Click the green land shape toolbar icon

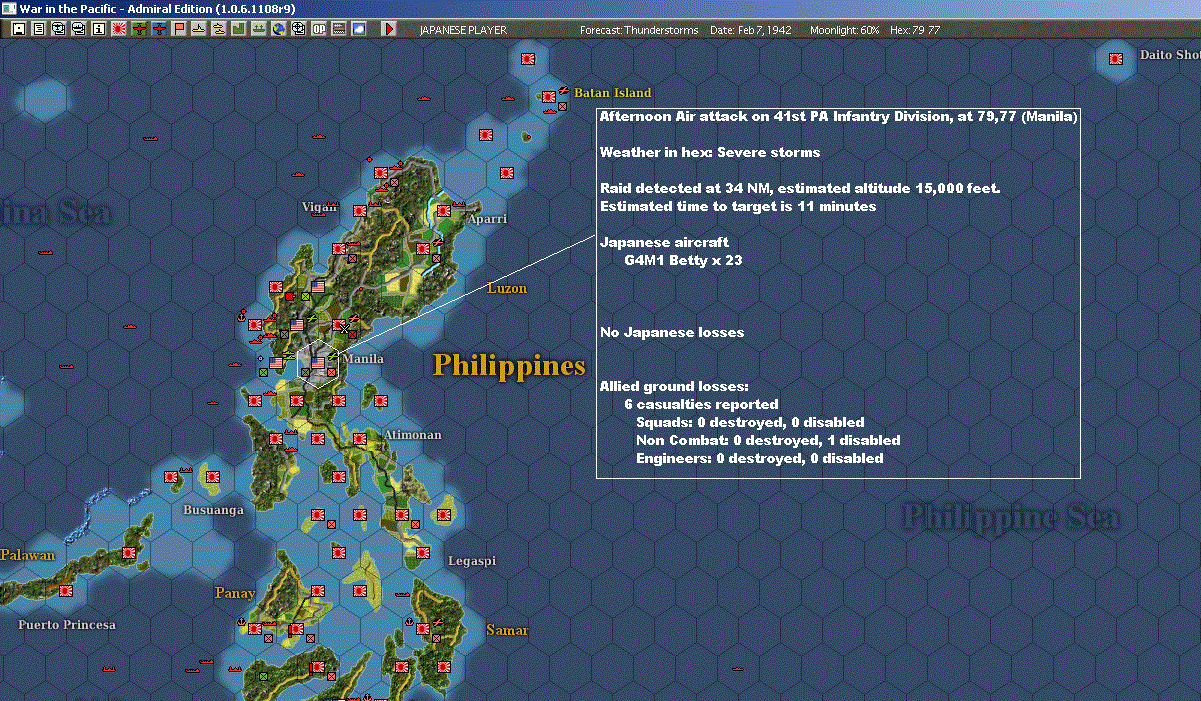[238, 29]
